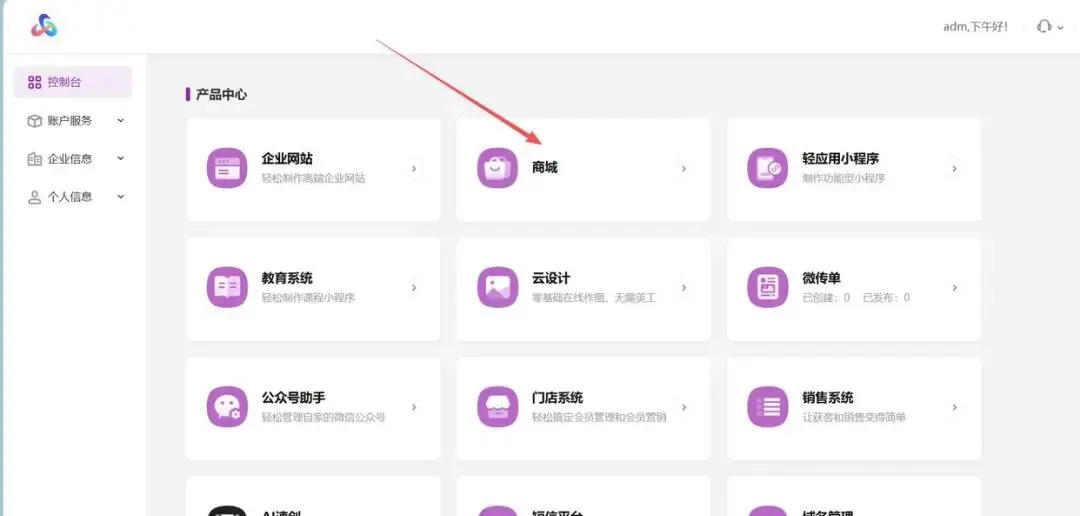1080x516 pixels.
Task: Click the 账户服务 cube icon
Action: pyautogui.click(x=34, y=121)
